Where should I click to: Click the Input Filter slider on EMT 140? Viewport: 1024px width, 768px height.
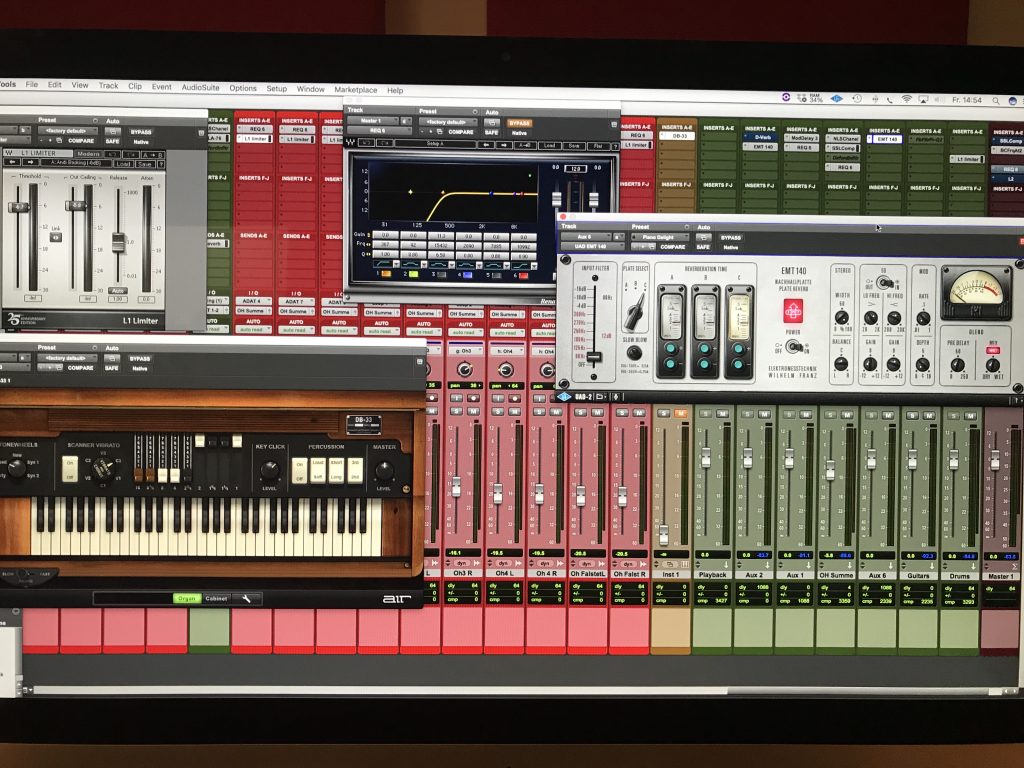pos(593,355)
